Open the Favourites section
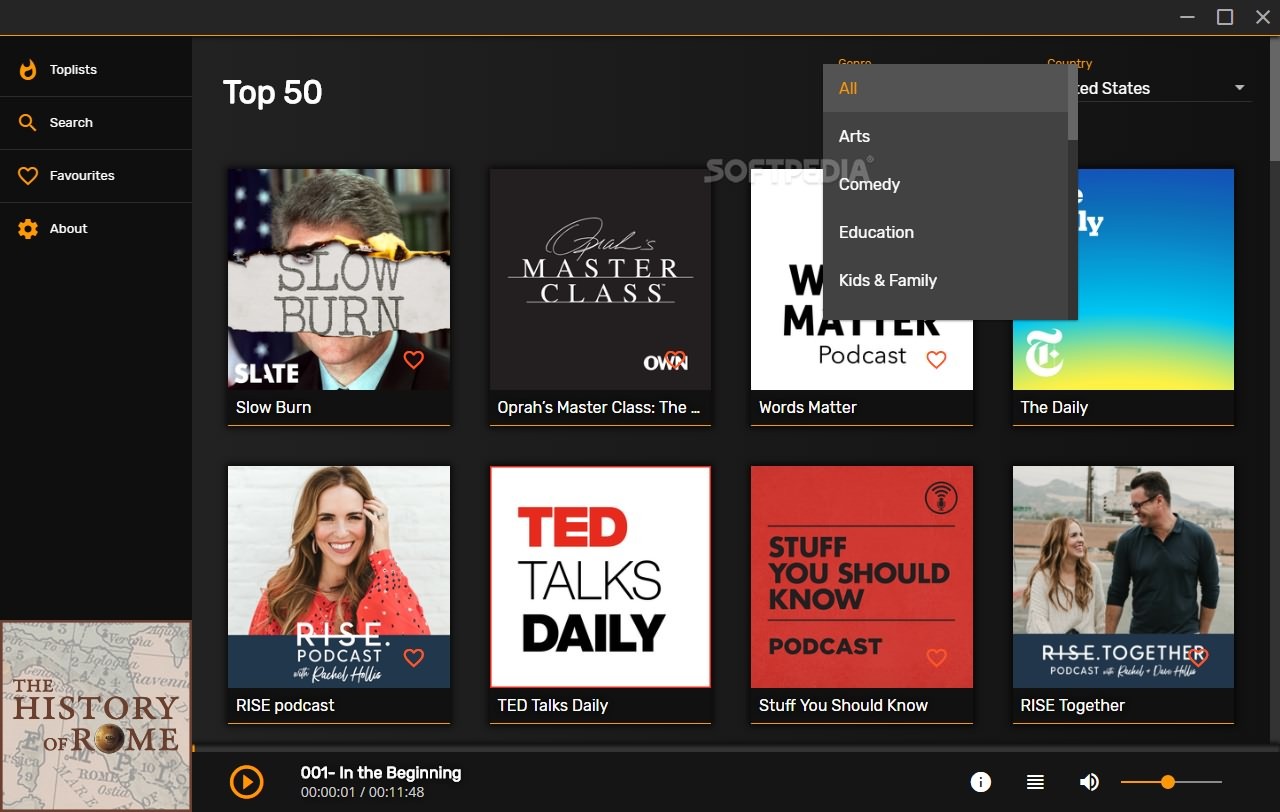The height and width of the screenshot is (812, 1280). tap(96, 176)
